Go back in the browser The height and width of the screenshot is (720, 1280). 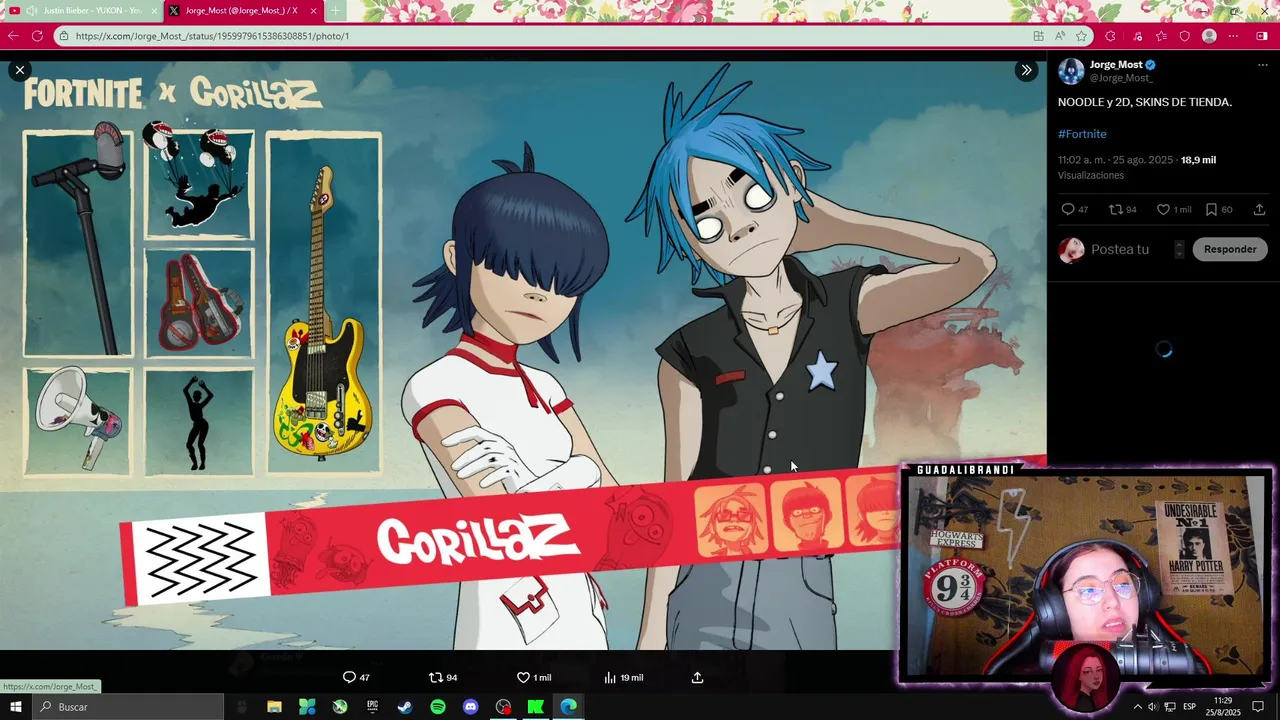coord(14,36)
